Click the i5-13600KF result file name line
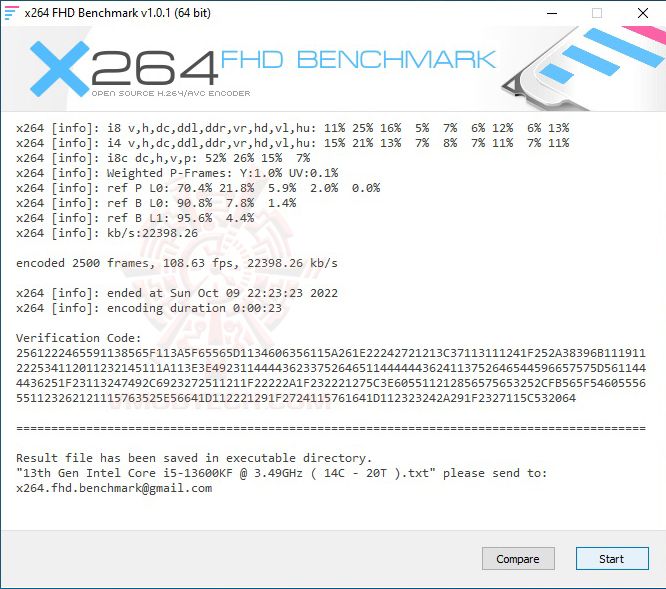Viewport: 666px width, 589px height. coord(282,473)
